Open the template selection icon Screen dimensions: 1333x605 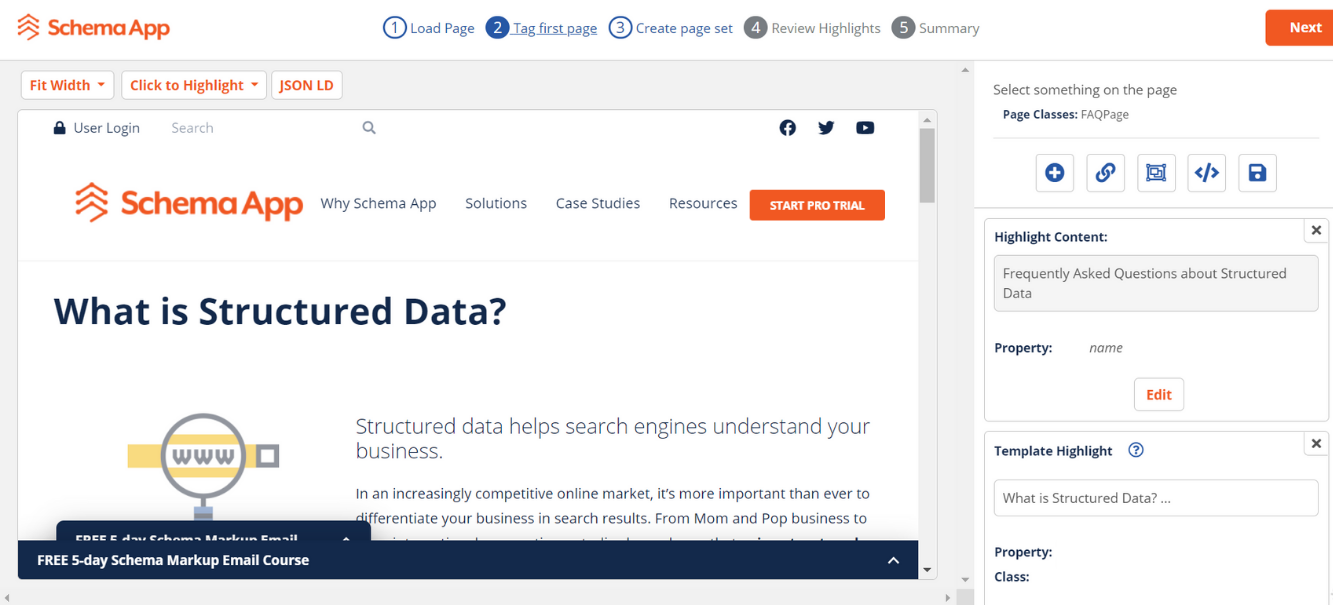click(x=1156, y=172)
